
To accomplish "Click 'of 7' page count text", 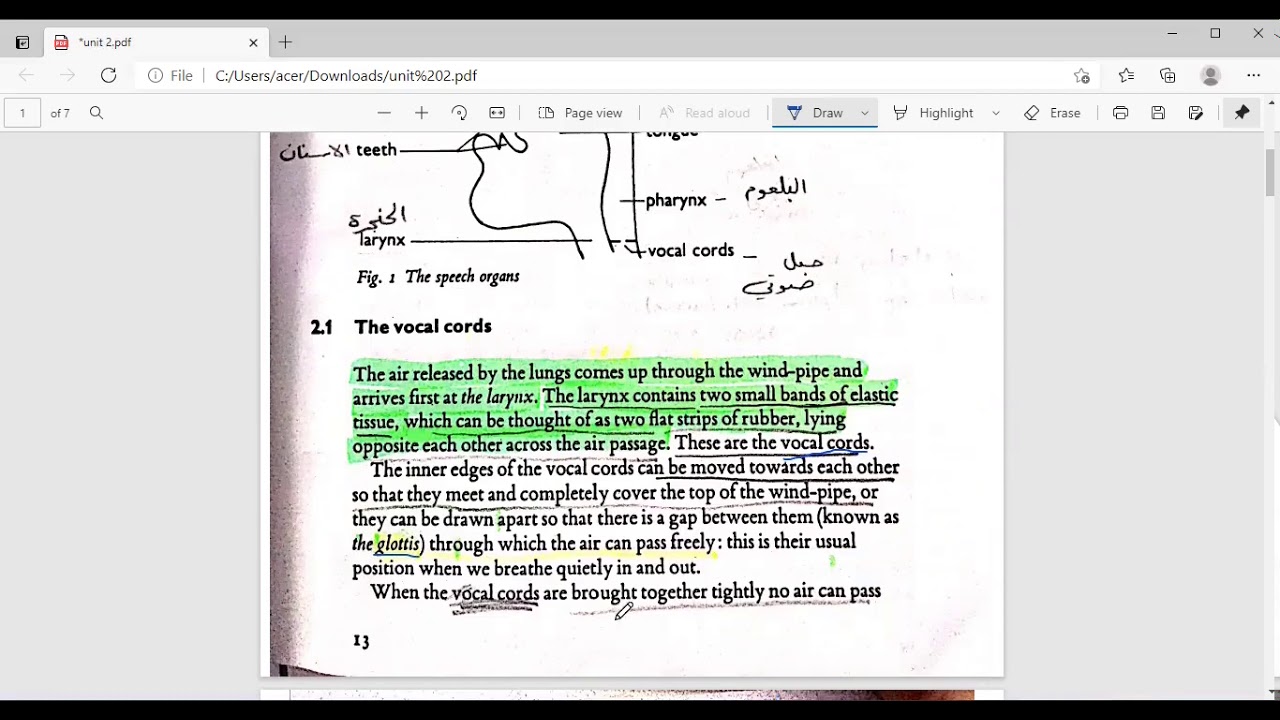I will [60, 113].
